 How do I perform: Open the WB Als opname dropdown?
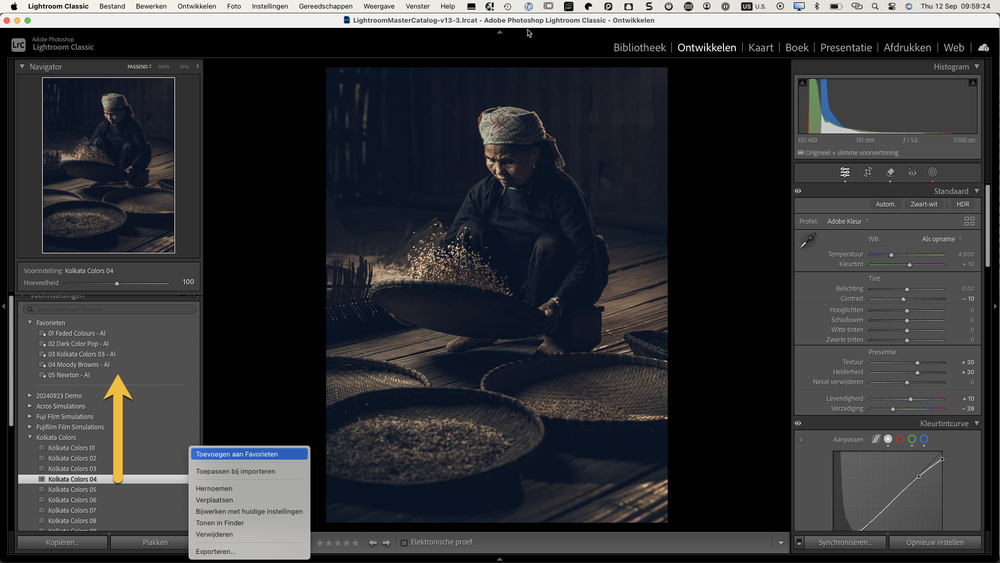941,239
